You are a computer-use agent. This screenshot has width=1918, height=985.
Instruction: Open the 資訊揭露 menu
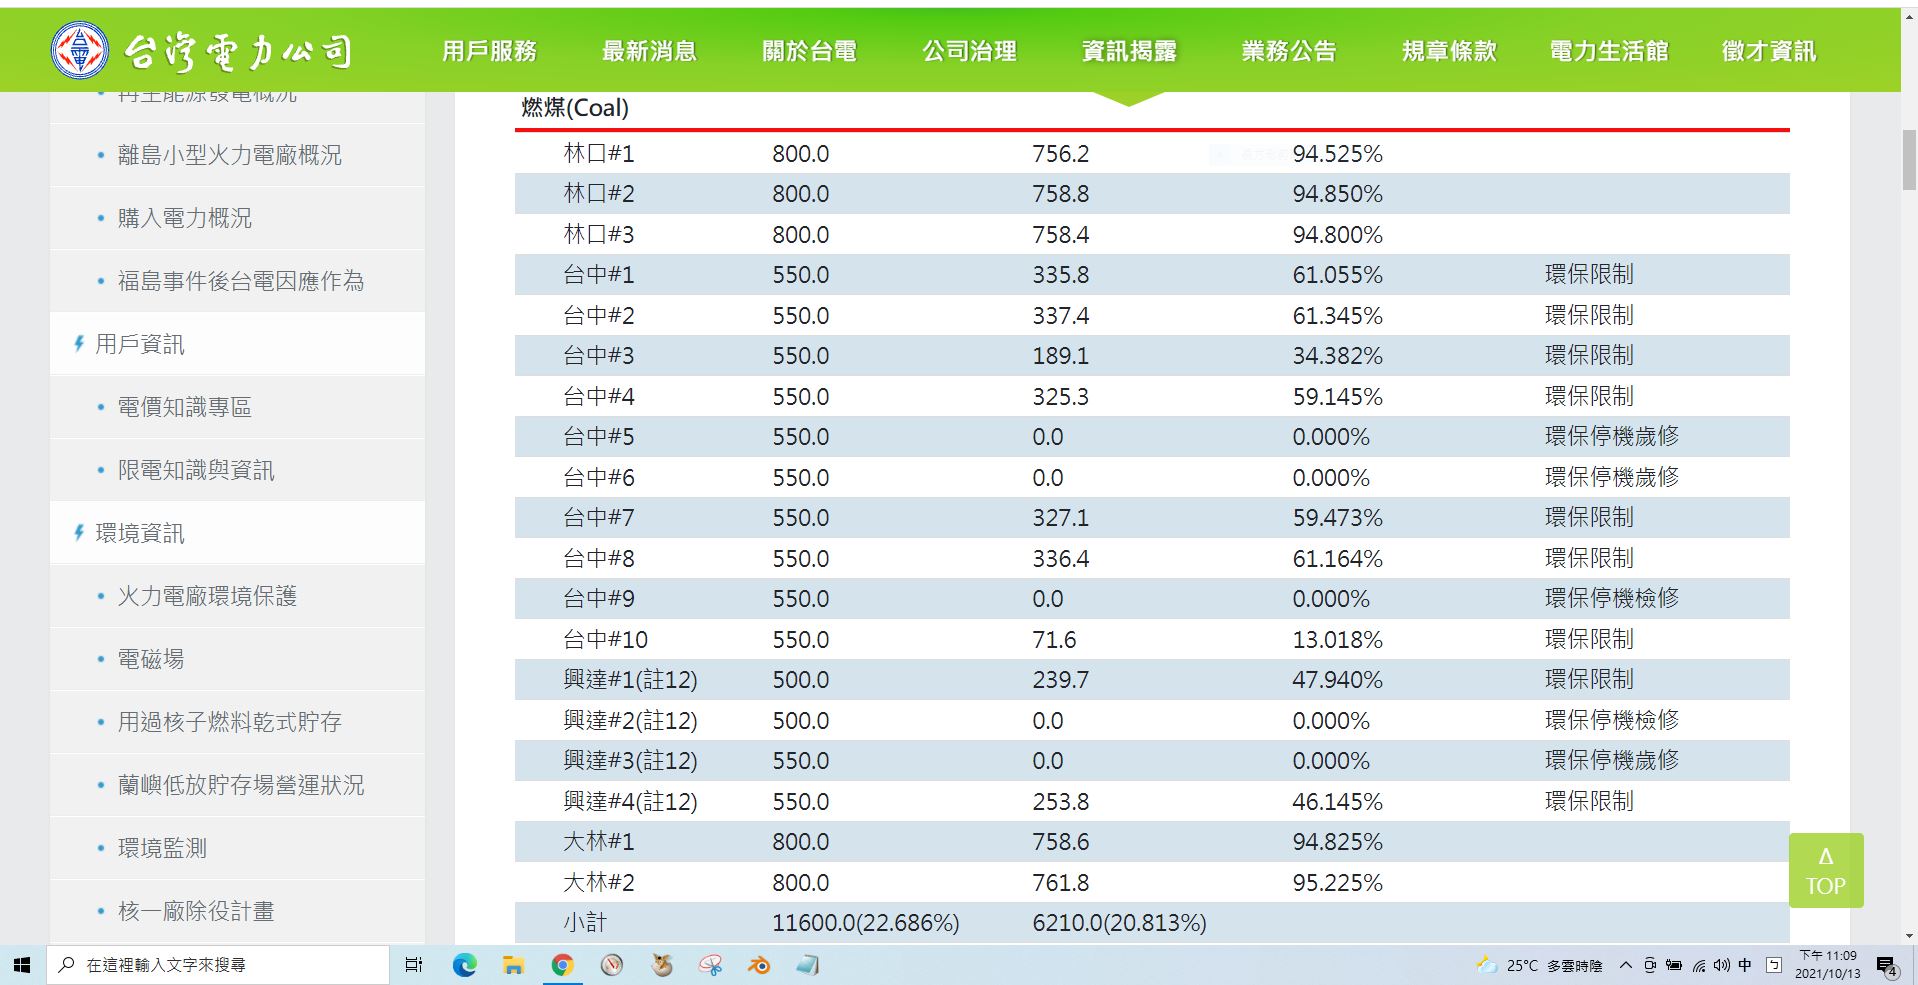pyautogui.click(x=1129, y=51)
